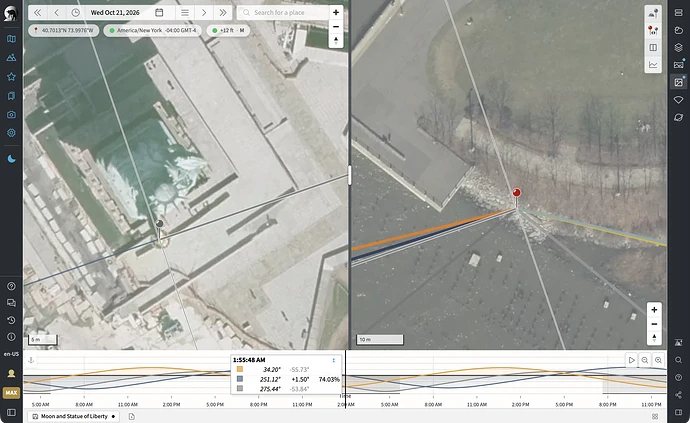Toggle night mode moon icon
690x423 pixels.
pyautogui.click(x=11, y=159)
